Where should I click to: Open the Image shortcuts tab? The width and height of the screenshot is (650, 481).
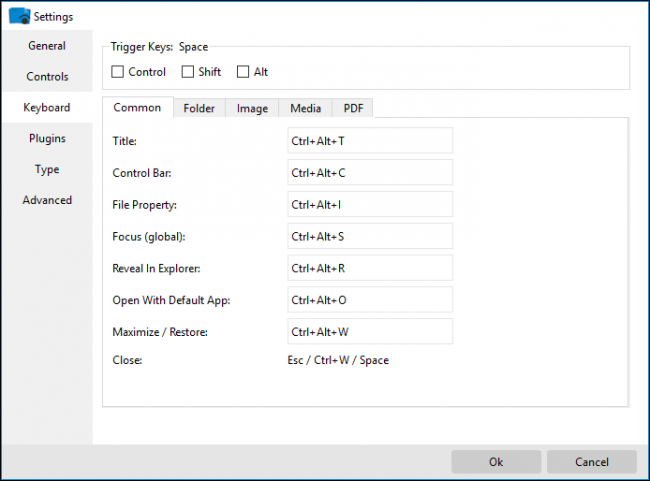click(252, 109)
